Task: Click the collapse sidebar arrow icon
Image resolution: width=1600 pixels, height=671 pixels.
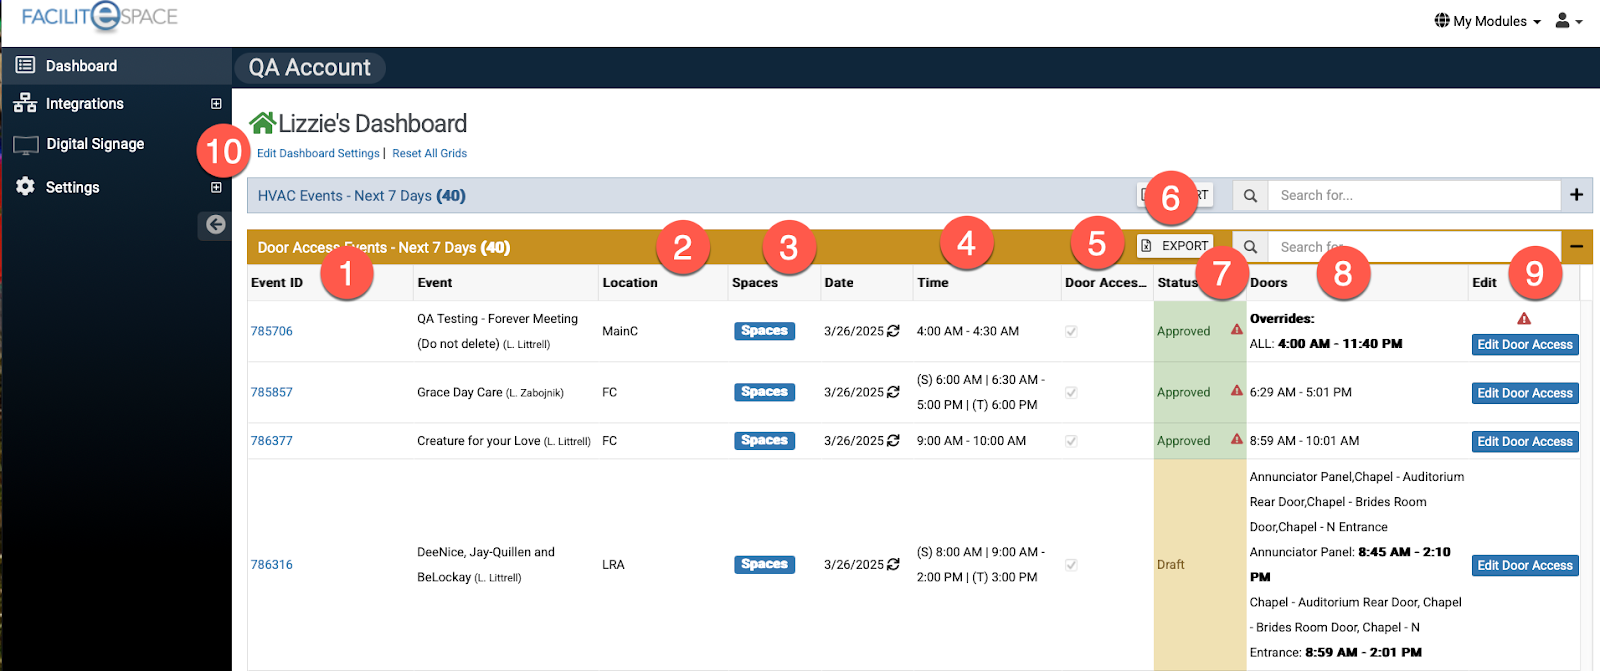Action: point(215,224)
